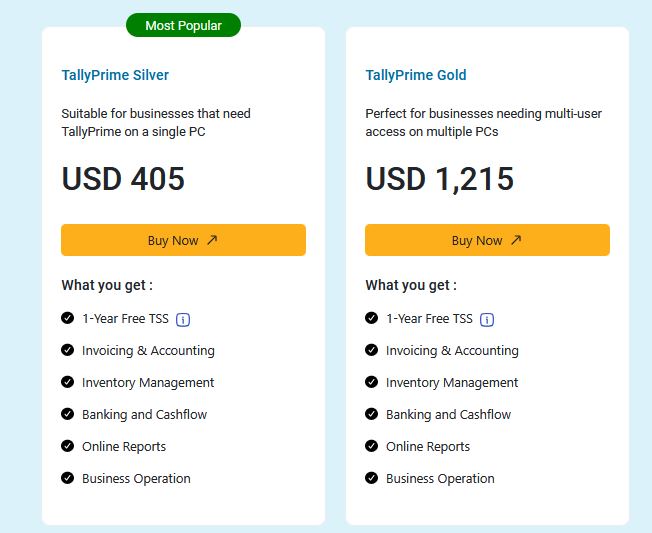Viewport: 652px width, 533px height.
Task: Click the checkmark icon next to Gold's Inventory Management
Action: click(x=371, y=382)
